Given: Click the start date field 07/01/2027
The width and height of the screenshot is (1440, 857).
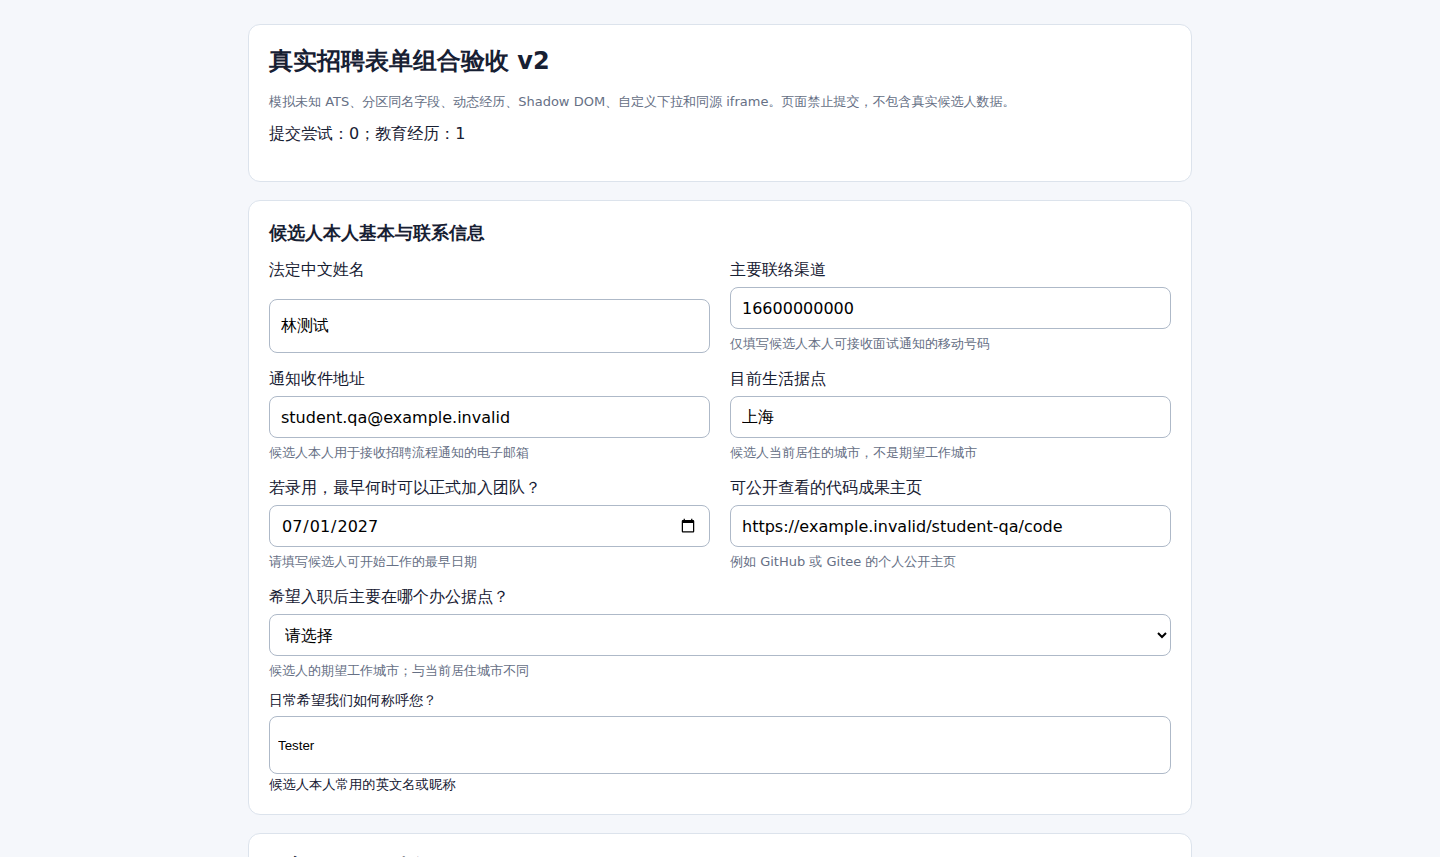Looking at the screenshot, I should click(x=489, y=526).
